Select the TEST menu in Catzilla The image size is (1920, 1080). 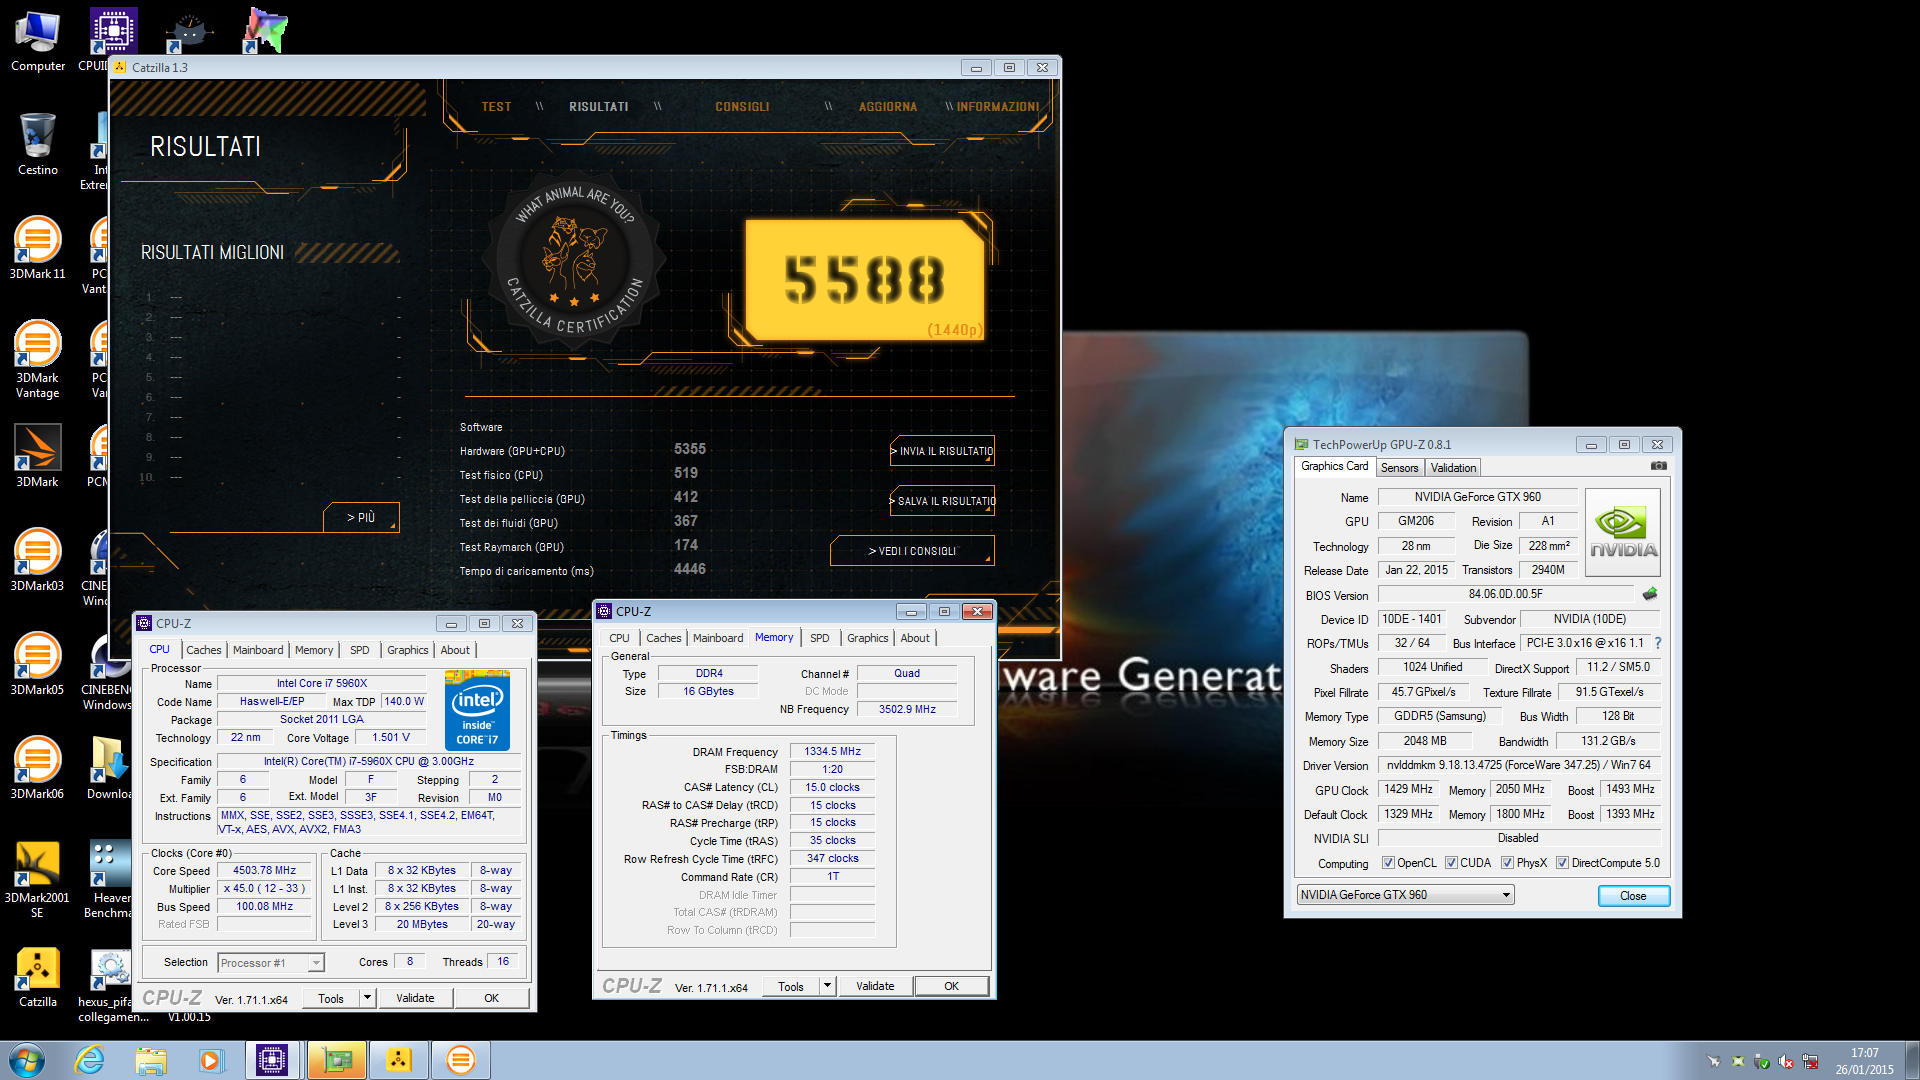click(x=496, y=107)
